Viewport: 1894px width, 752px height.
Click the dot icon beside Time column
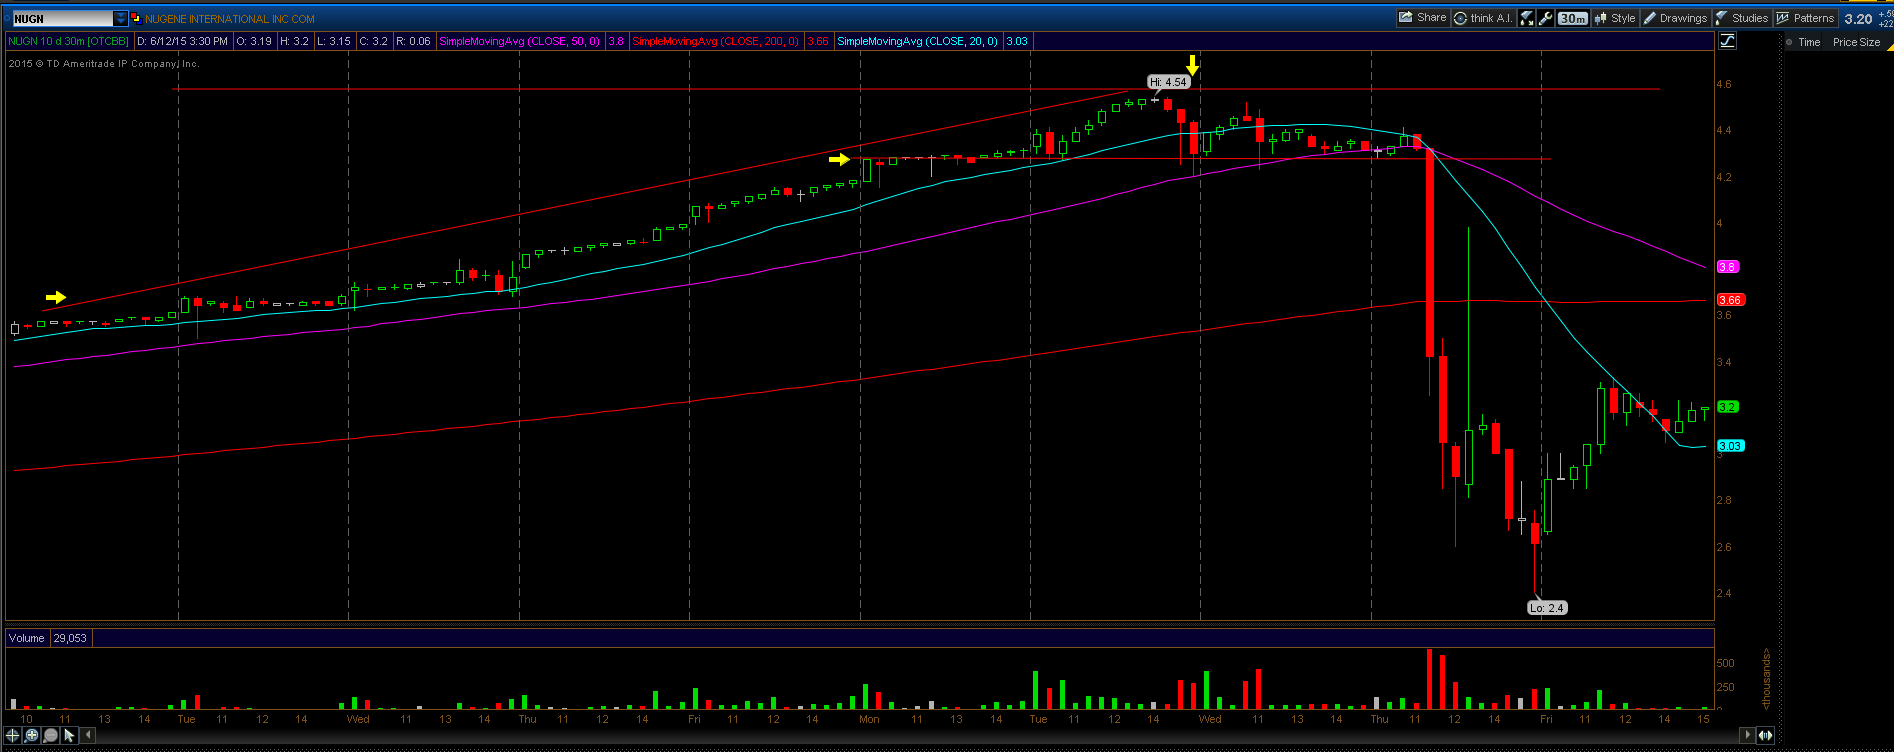pos(1789,42)
